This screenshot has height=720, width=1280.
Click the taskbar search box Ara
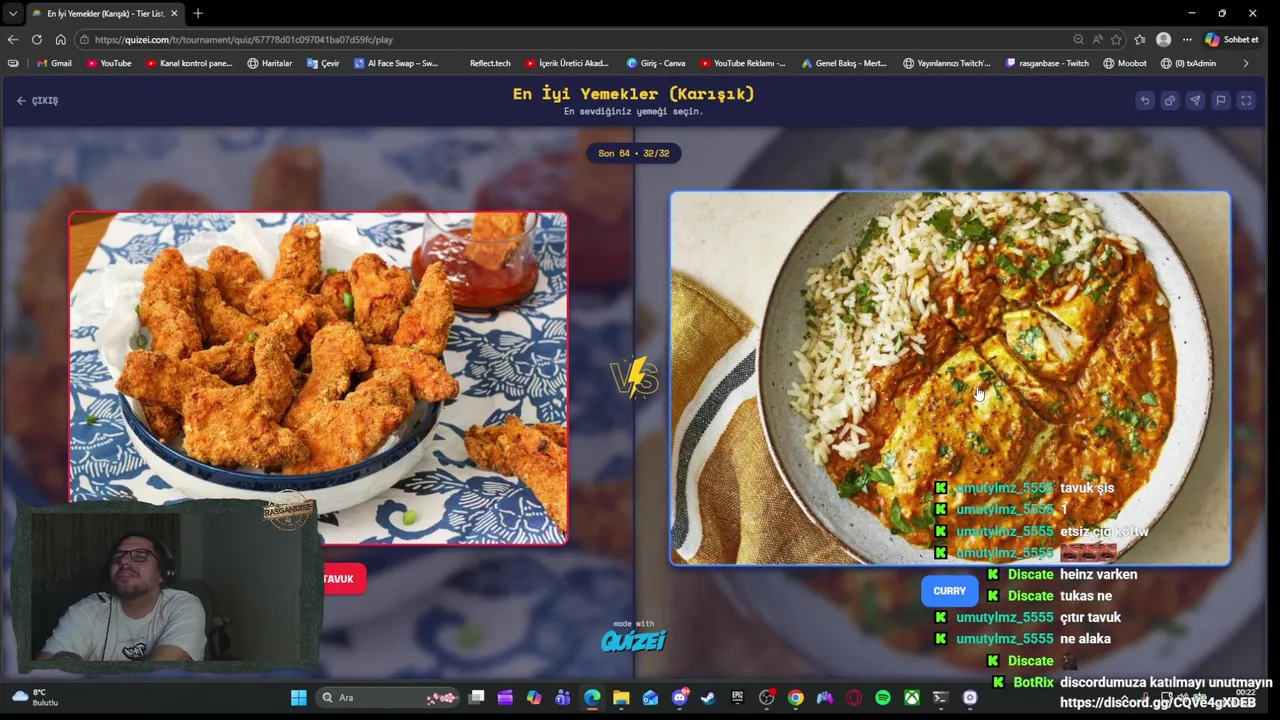387,698
